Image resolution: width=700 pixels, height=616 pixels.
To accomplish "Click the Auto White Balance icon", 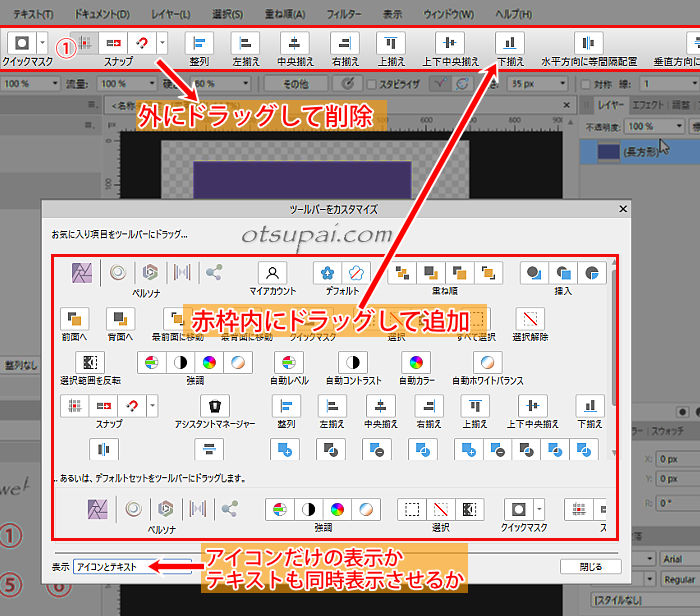I will [487, 362].
